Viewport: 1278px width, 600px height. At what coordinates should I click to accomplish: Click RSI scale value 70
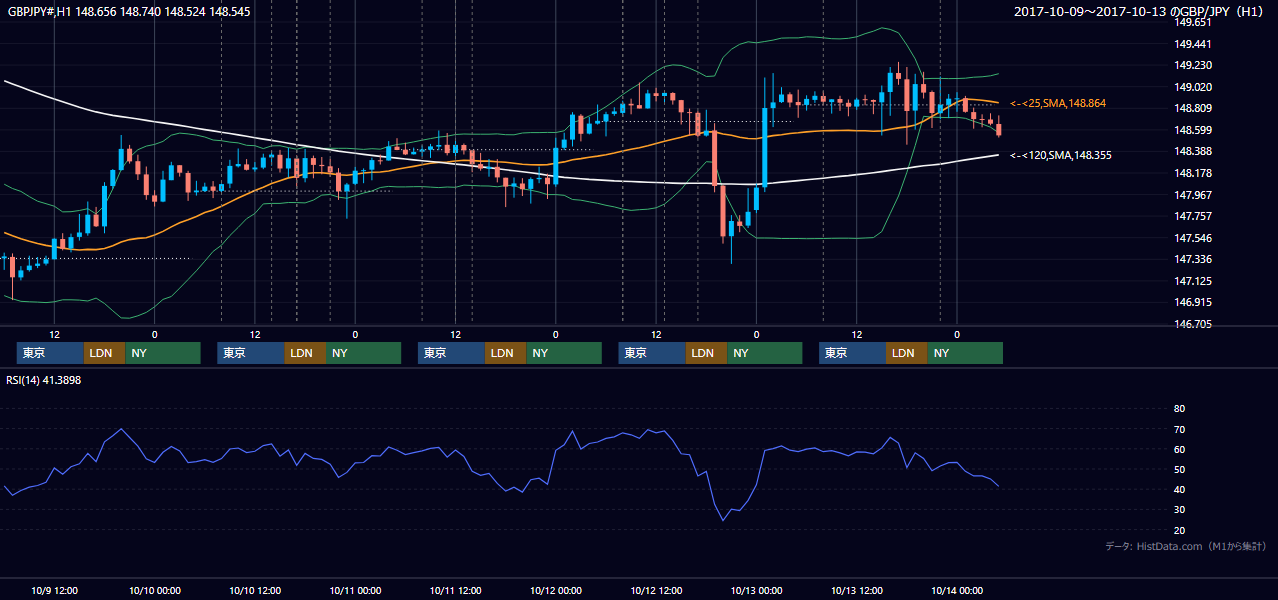(x=1179, y=429)
